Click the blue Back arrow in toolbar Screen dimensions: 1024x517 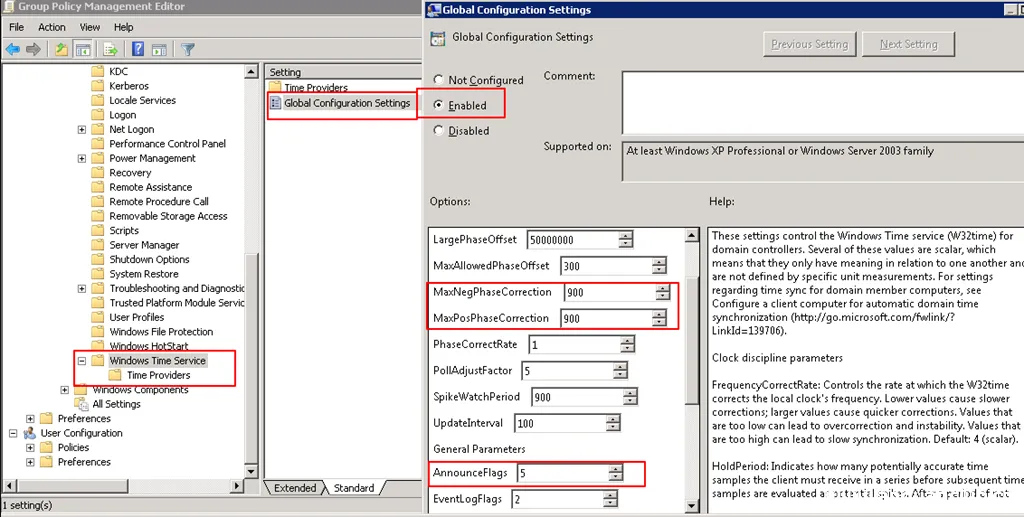[12, 49]
